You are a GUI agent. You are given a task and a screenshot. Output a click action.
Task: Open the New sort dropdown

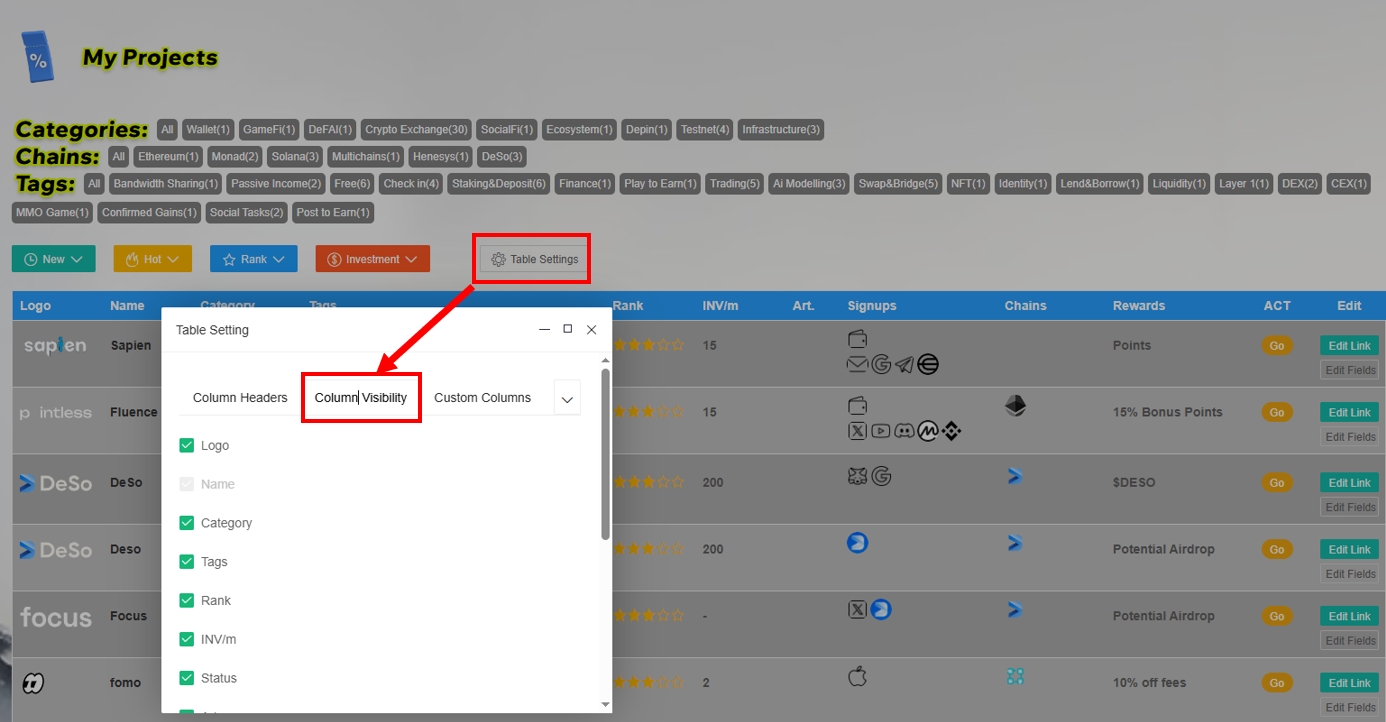click(54, 259)
